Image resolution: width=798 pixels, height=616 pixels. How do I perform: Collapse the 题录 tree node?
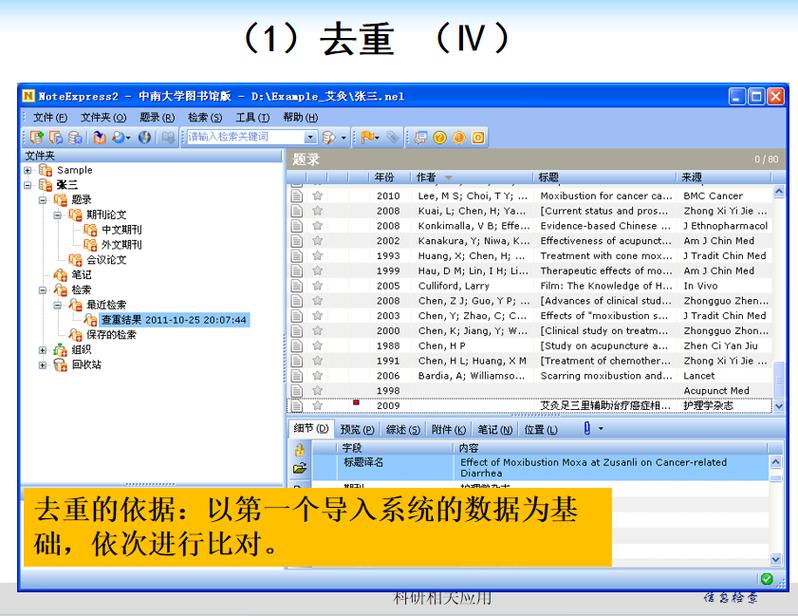[x=43, y=200]
